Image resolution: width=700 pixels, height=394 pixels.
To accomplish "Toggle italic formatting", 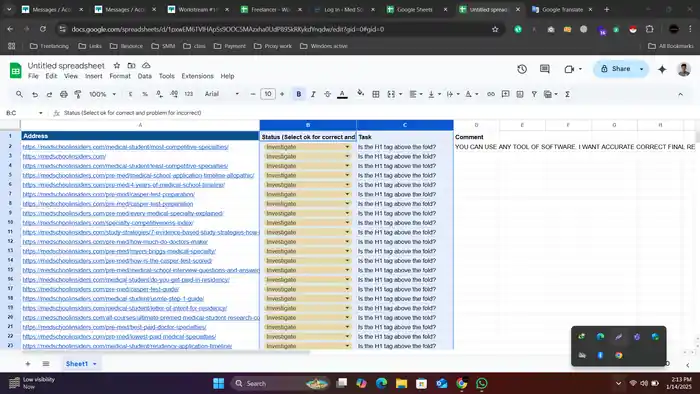I will (313, 94).
